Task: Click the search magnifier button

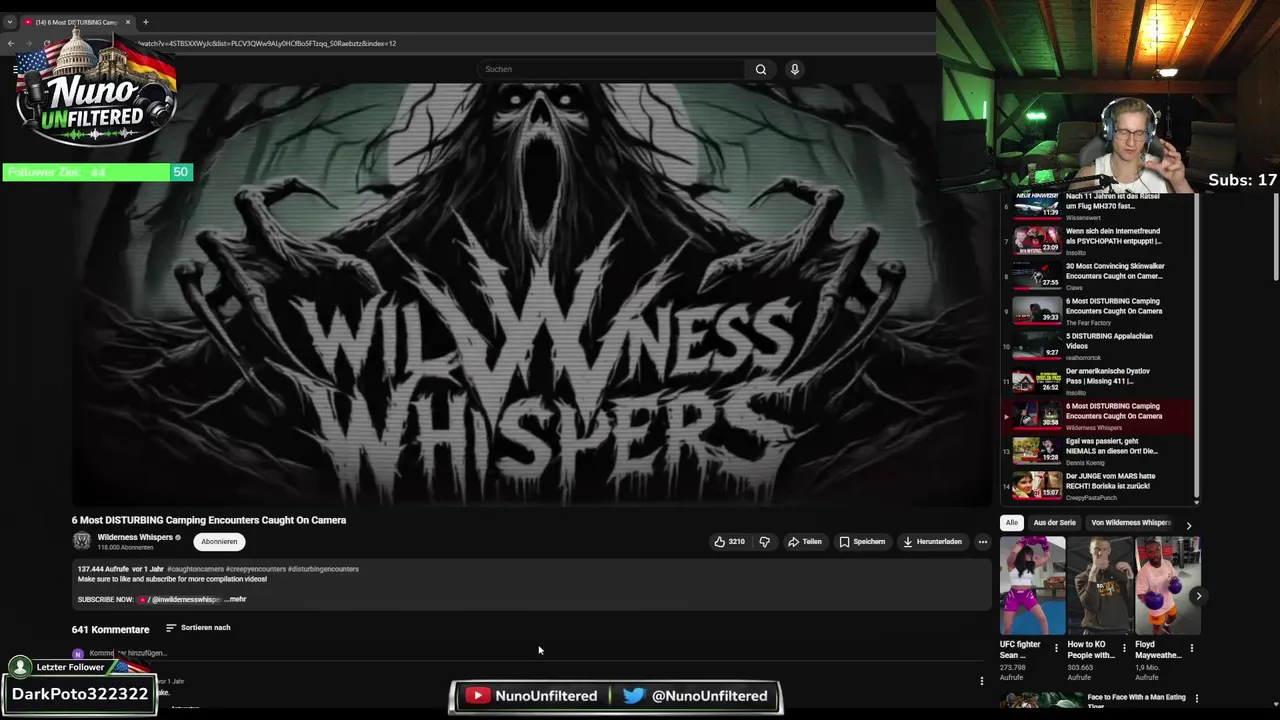Action: (x=761, y=69)
